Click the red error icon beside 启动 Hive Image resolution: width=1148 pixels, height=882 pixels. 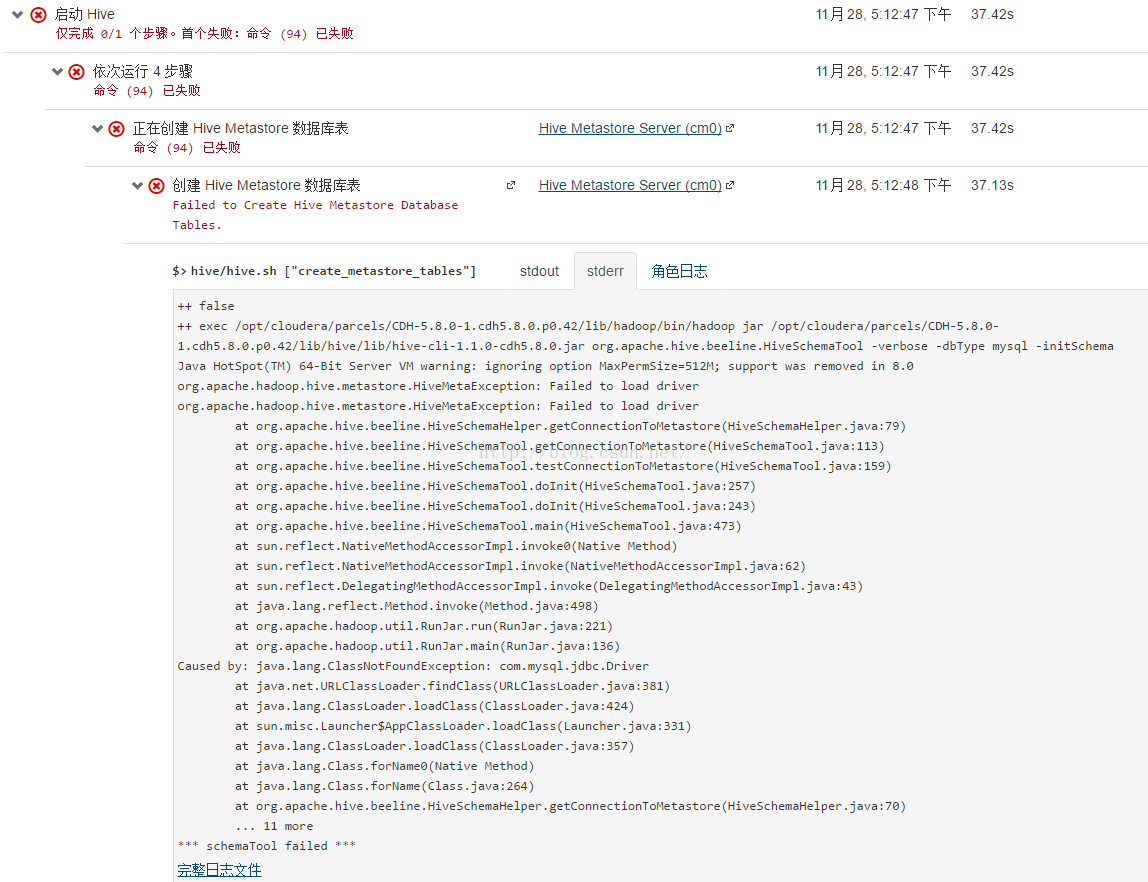point(39,15)
